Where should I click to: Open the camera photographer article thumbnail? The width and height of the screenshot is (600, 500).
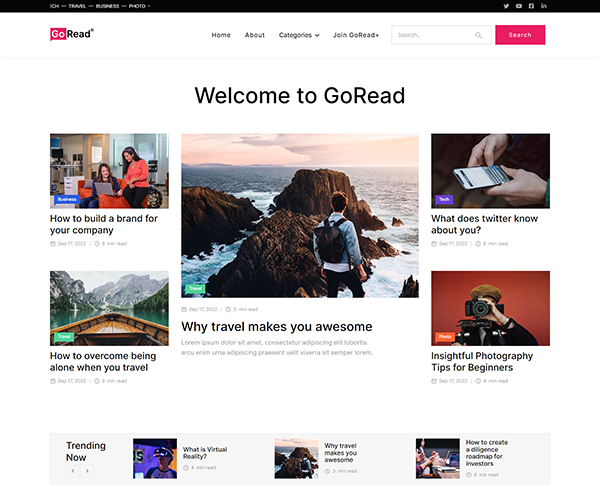tap(491, 308)
